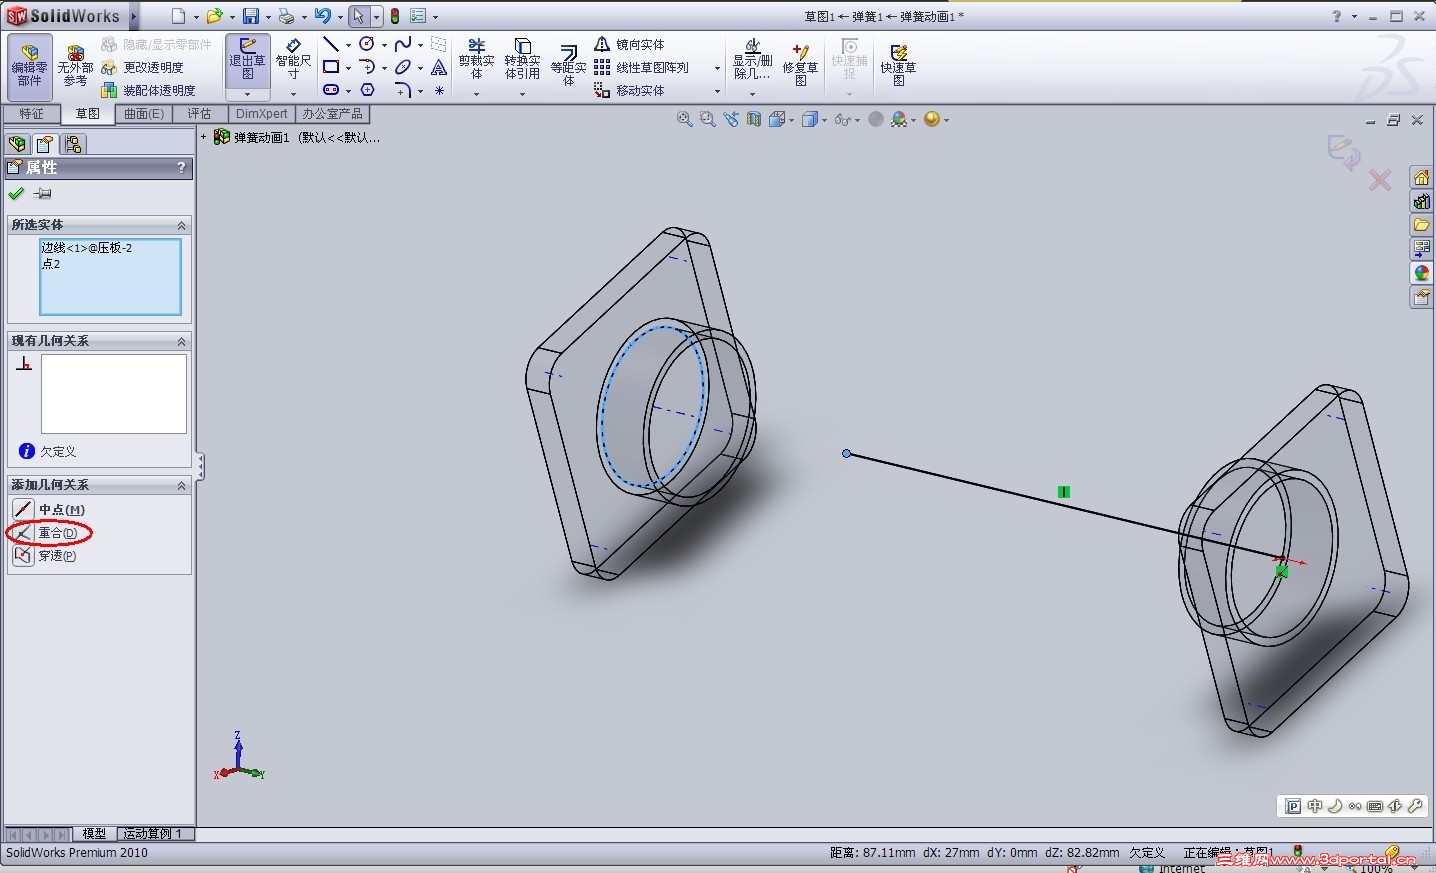Screen dimensions: 1436x873
Task: Click Zoom to Area magnifier icon
Action: click(x=707, y=119)
